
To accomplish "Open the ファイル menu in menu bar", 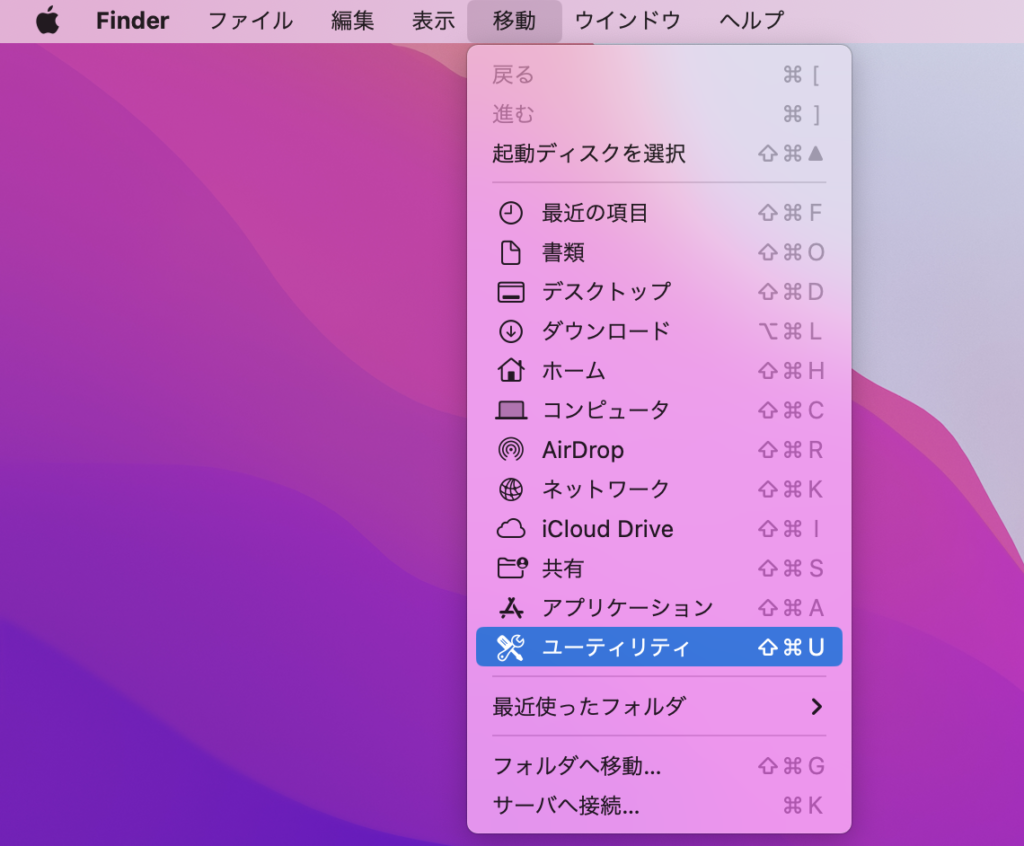I will (x=250, y=20).
